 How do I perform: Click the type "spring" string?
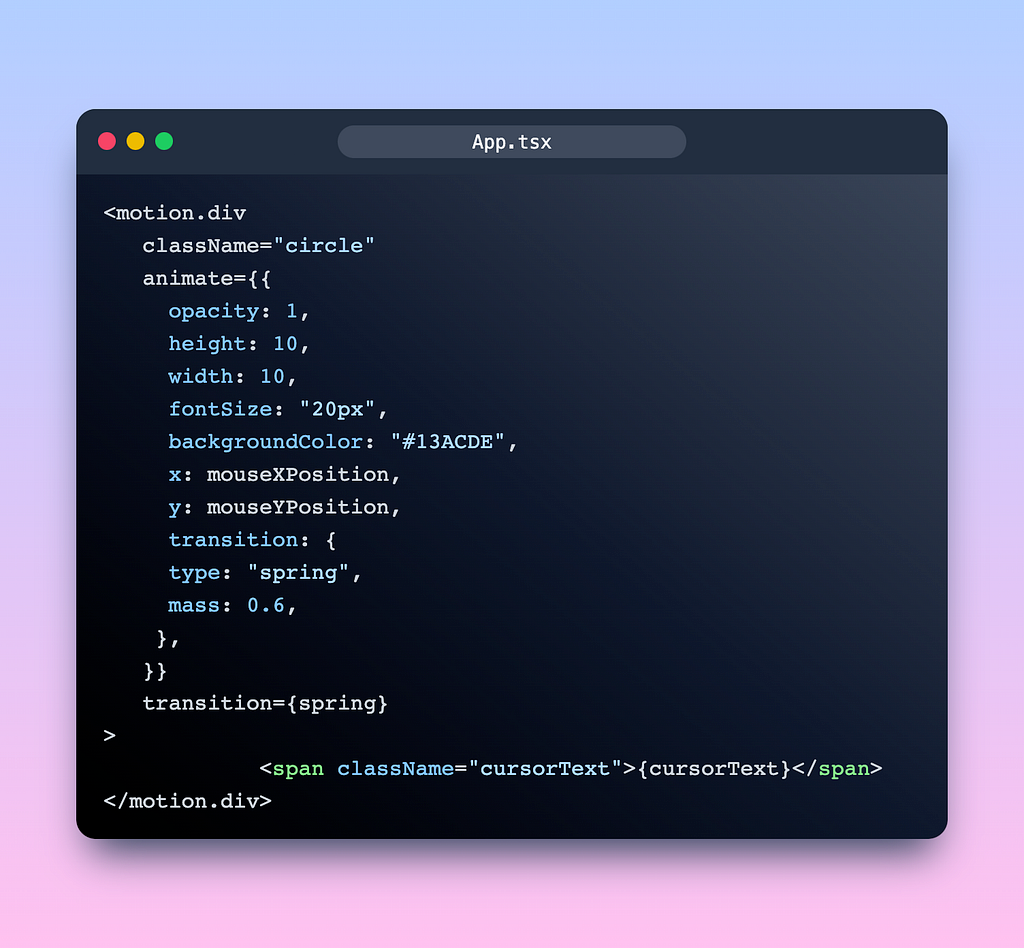coord(298,573)
